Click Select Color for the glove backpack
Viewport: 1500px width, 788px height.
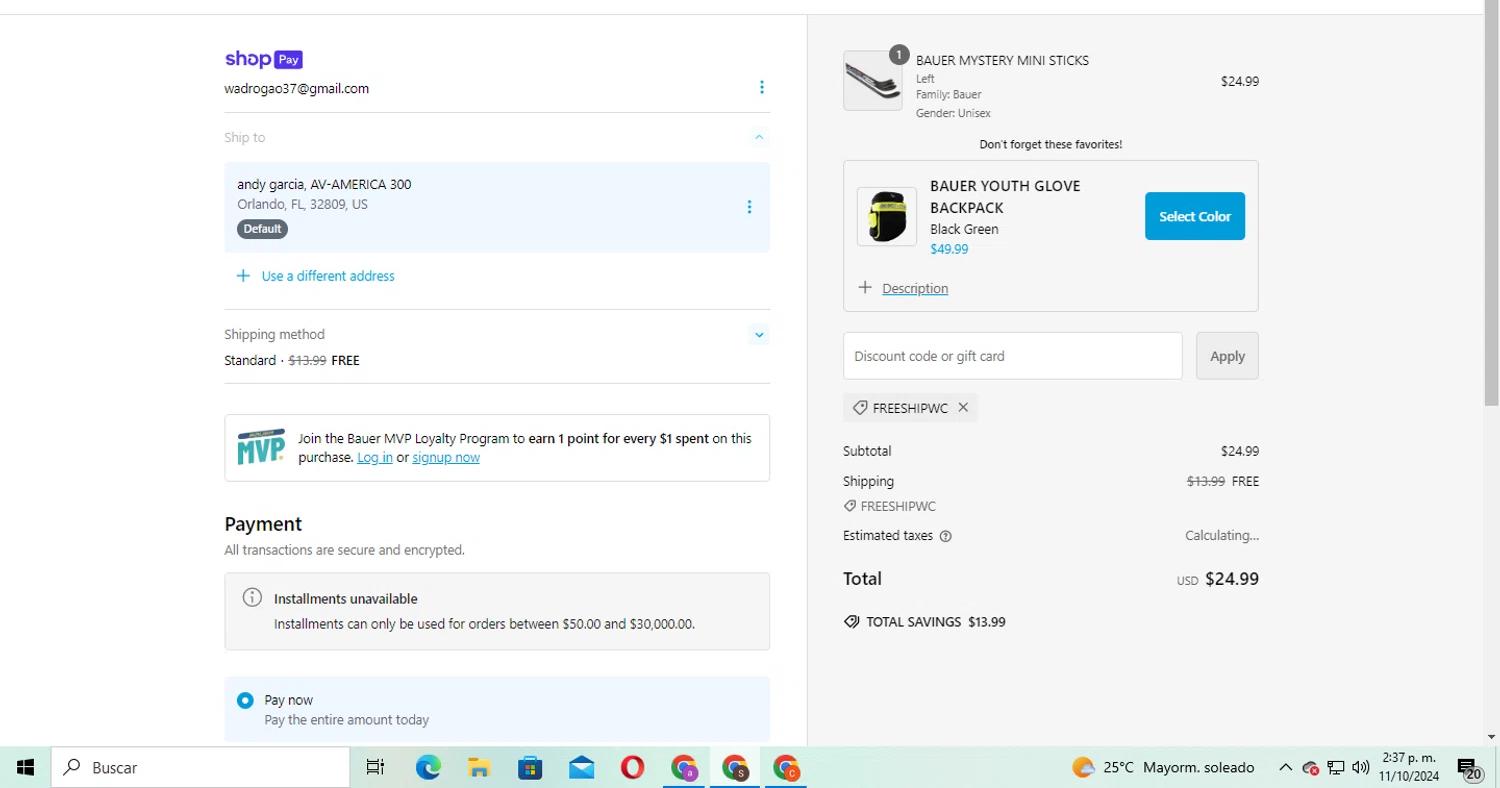pos(1194,216)
